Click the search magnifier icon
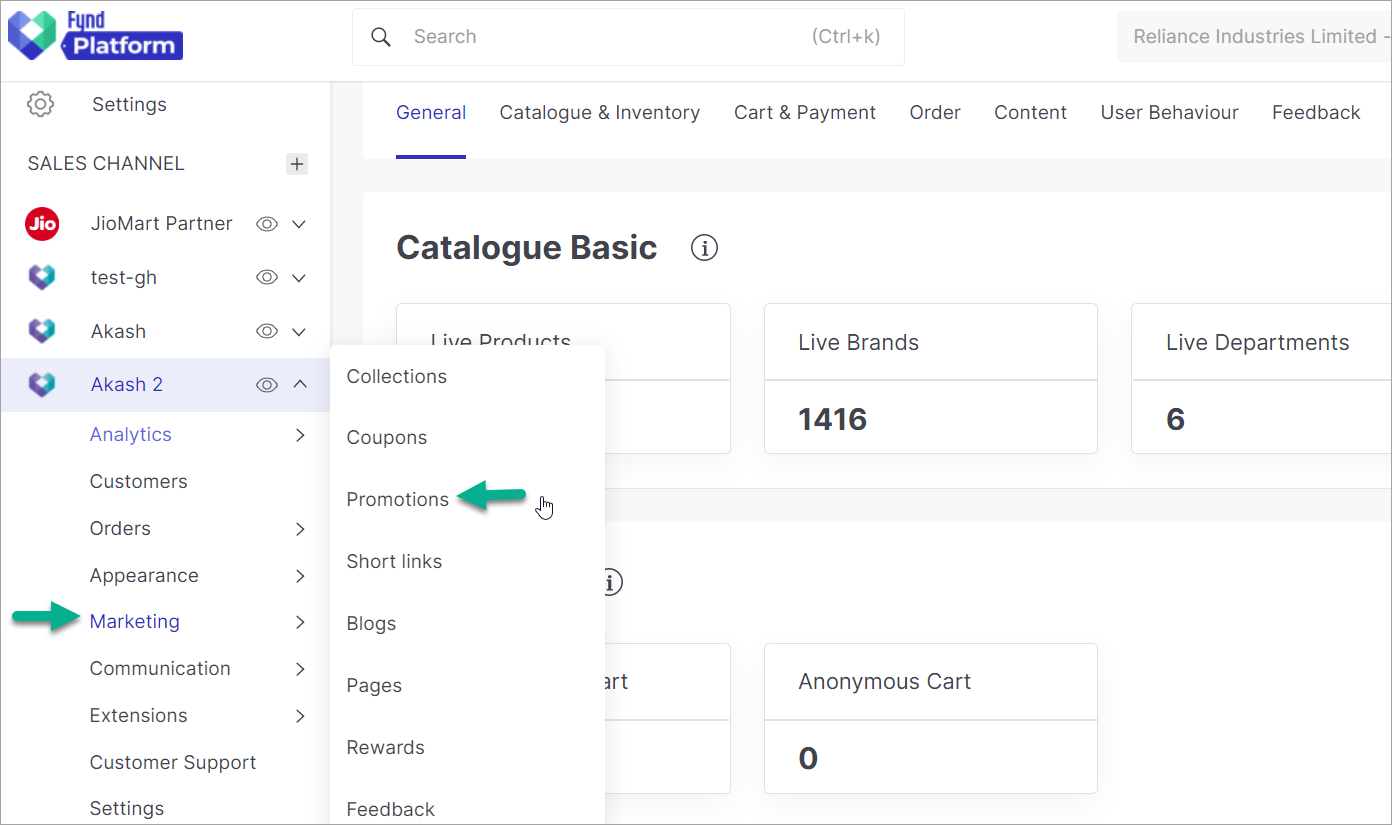The image size is (1392, 825). (x=380, y=37)
